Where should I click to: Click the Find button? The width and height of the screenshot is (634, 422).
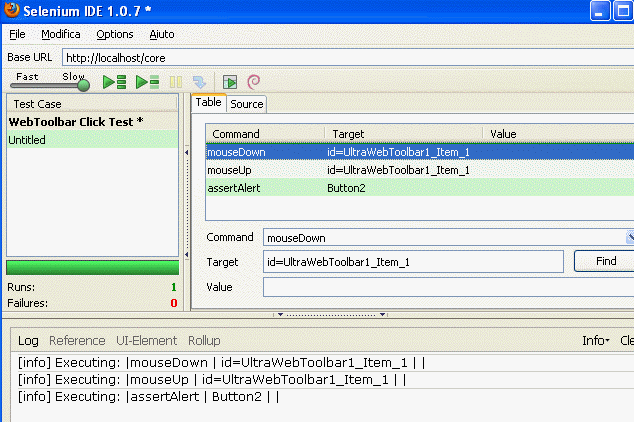603,261
